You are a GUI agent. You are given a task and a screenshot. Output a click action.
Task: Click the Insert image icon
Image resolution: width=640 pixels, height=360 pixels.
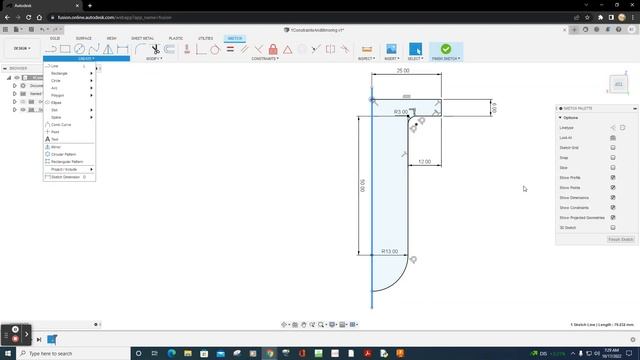click(x=391, y=49)
